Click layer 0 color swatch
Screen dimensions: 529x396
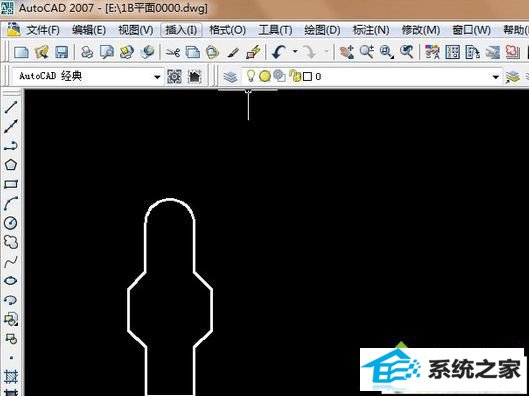coord(307,77)
